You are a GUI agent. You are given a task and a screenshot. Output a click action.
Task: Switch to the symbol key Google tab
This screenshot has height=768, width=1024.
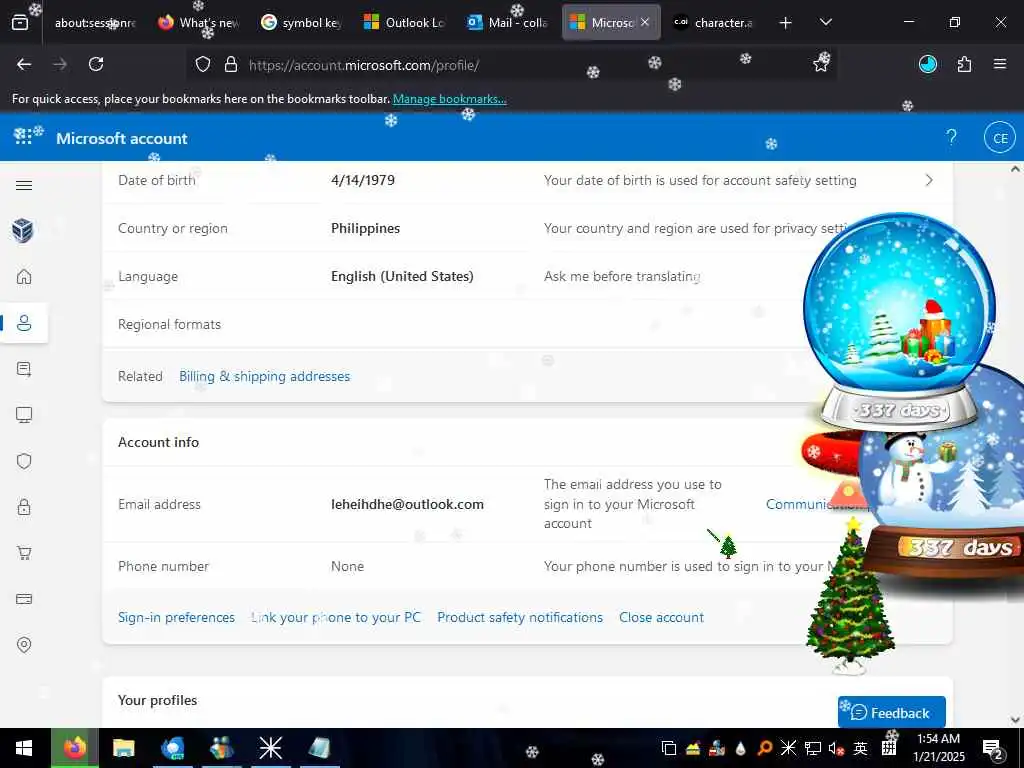pos(302,23)
